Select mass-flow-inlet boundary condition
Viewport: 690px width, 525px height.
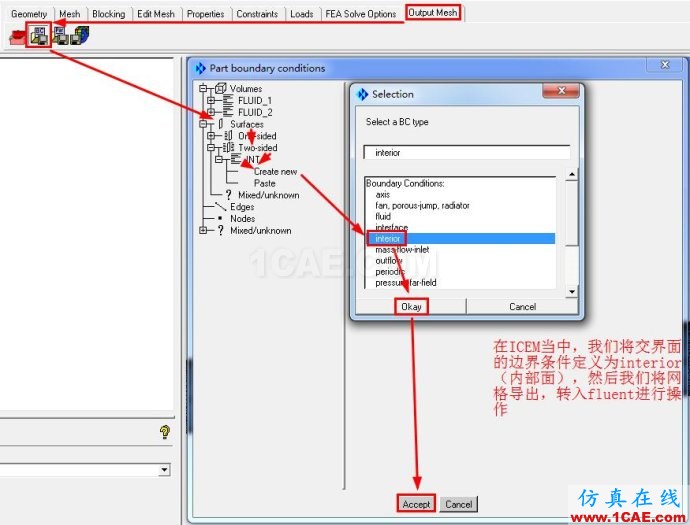pyautogui.click(x=402, y=250)
